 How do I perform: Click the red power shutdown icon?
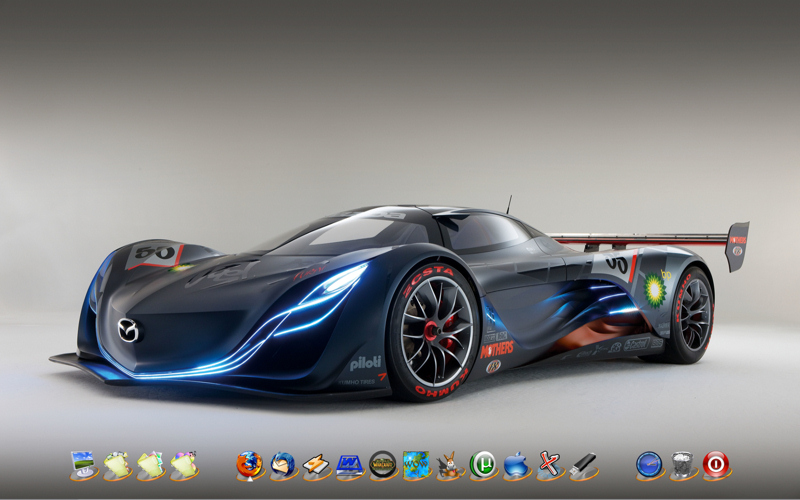[716, 464]
